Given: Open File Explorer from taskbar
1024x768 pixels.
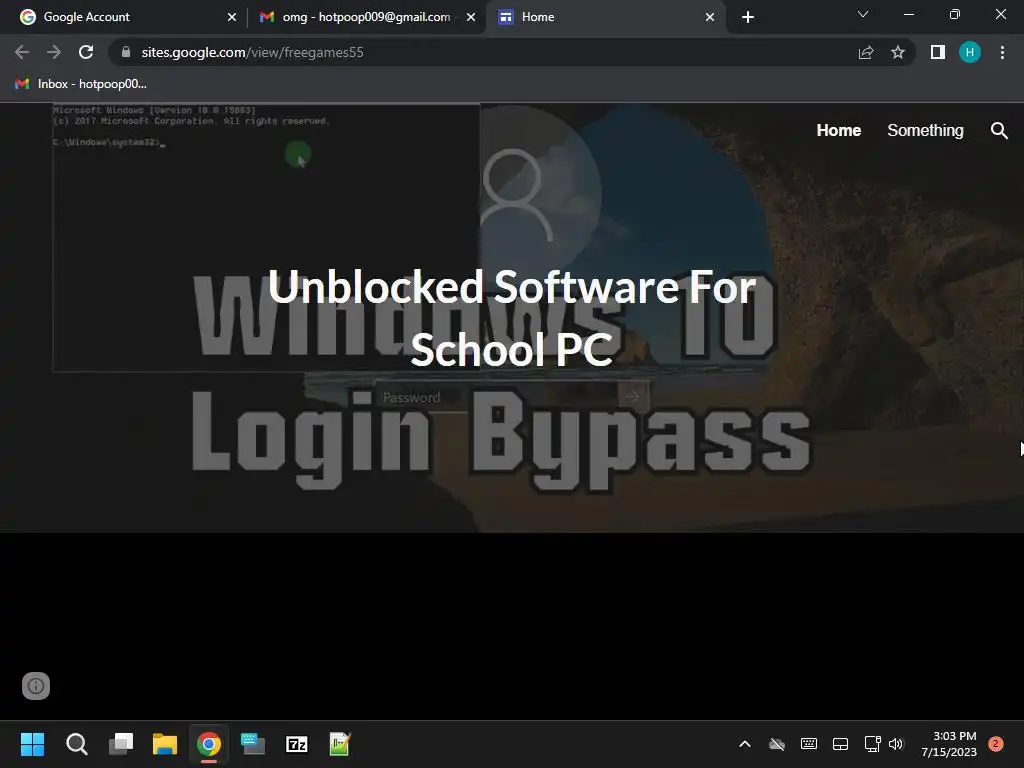Looking at the screenshot, I should (x=165, y=744).
